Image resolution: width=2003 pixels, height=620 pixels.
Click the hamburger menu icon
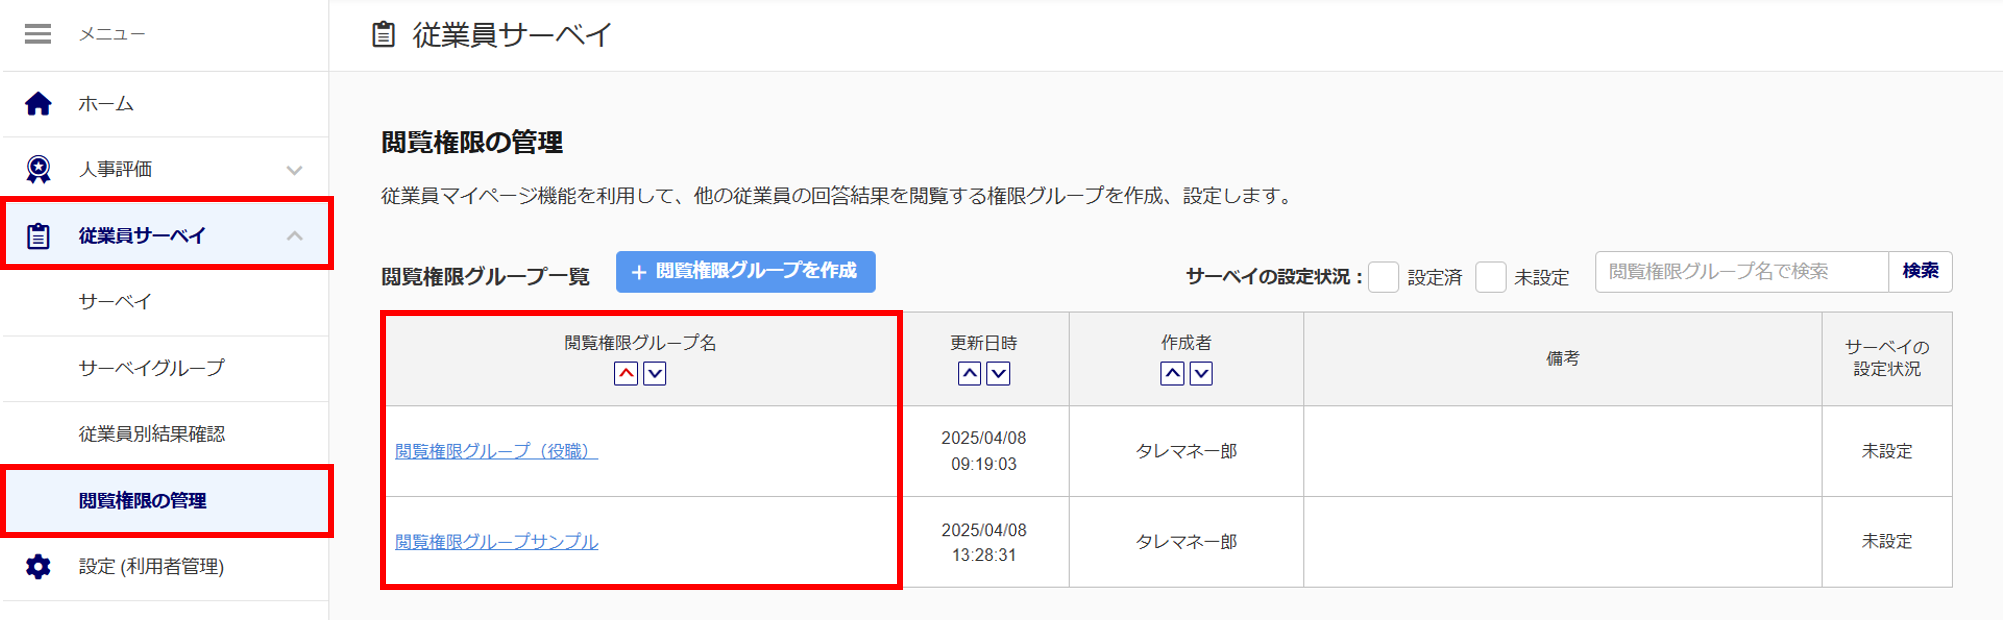pos(38,34)
